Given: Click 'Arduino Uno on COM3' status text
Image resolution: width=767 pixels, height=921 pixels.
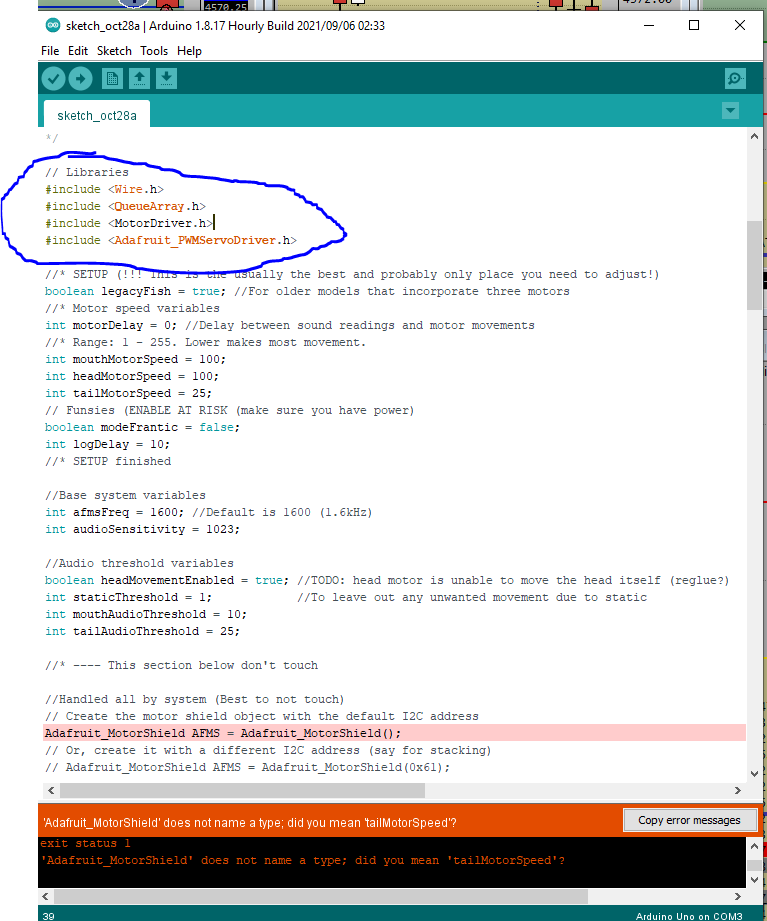Looking at the screenshot, I should (x=689, y=916).
